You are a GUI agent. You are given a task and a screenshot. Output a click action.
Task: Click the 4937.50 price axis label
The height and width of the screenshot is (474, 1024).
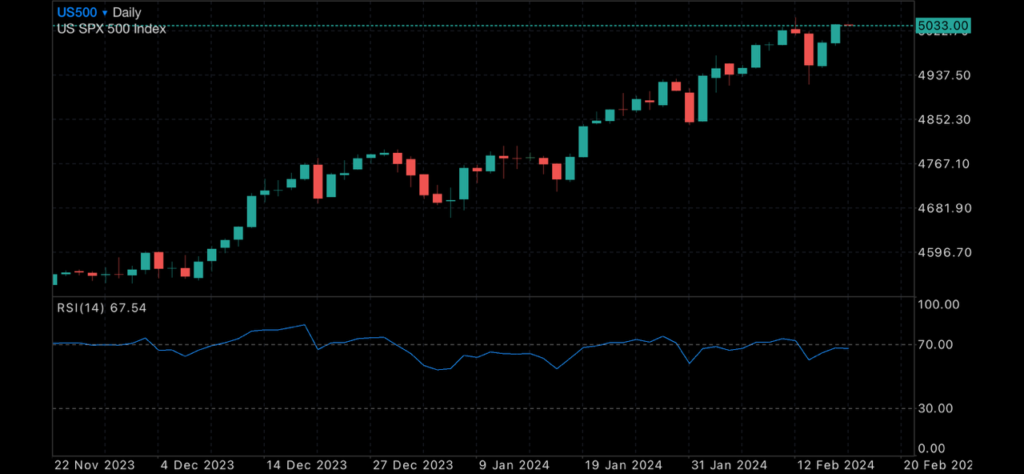(x=944, y=76)
